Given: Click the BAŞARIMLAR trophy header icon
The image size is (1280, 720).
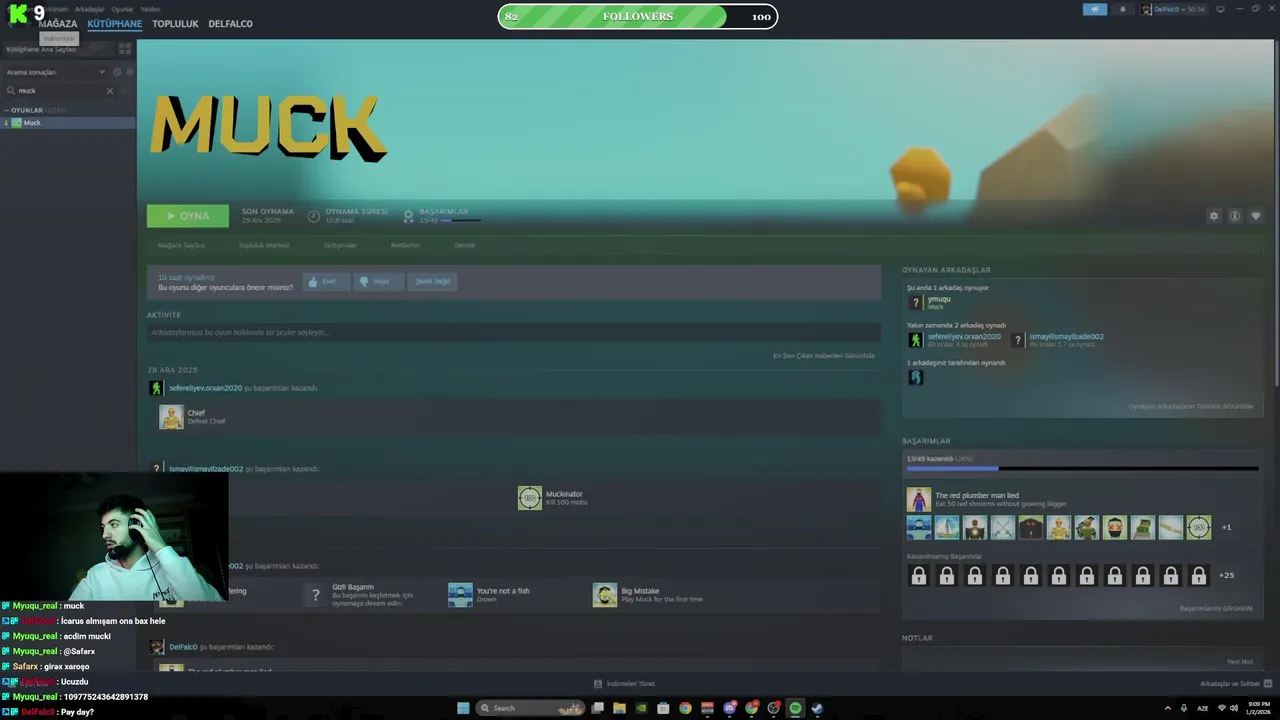Looking at the screenshot, I should [408, 216].
